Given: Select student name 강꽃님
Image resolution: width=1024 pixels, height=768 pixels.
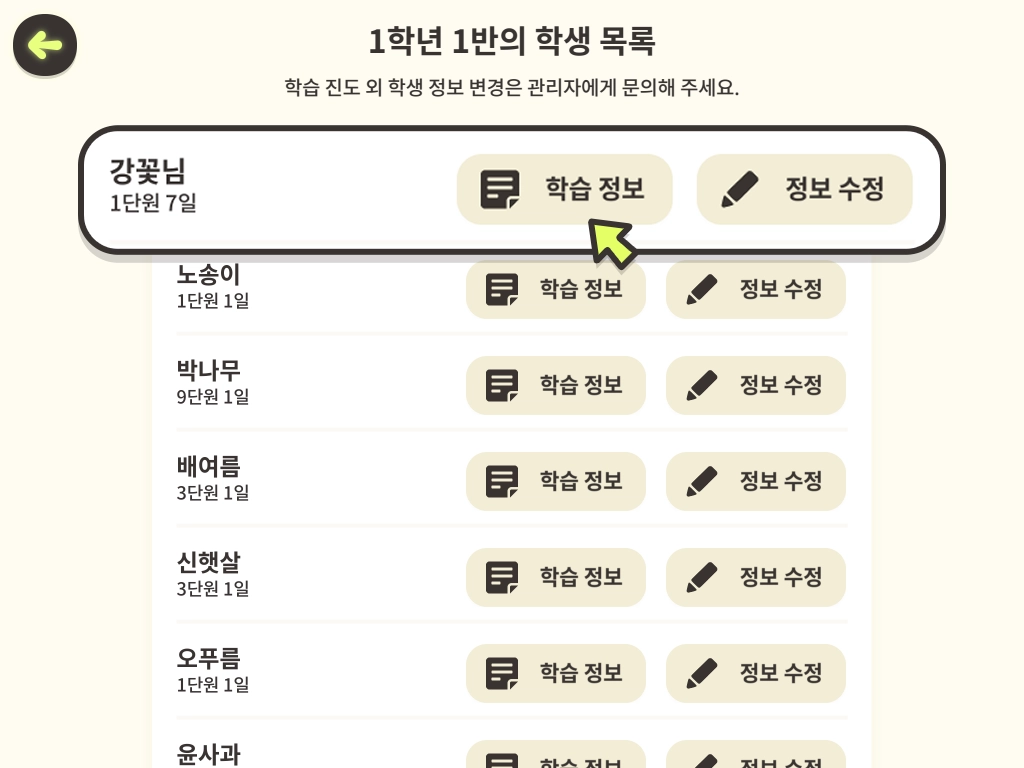Looking at the screenshot, I should point(148,172).
